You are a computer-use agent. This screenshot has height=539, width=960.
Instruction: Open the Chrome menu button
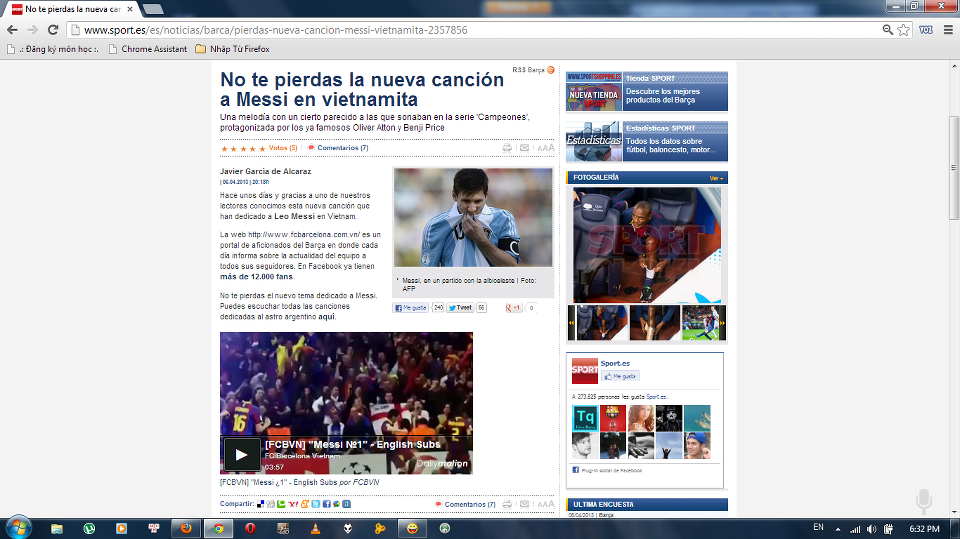pos(947,30)
